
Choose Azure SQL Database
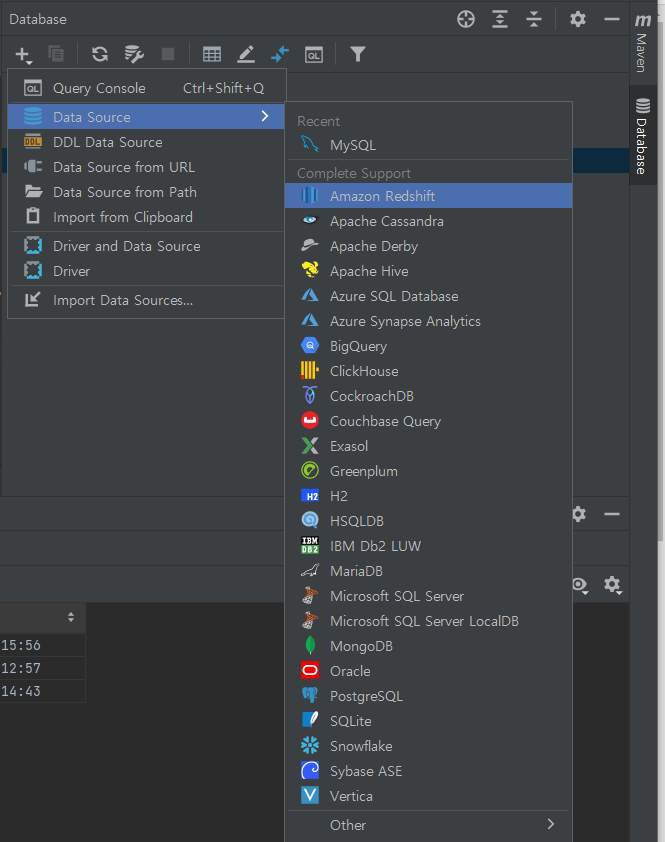pos(428,296)
